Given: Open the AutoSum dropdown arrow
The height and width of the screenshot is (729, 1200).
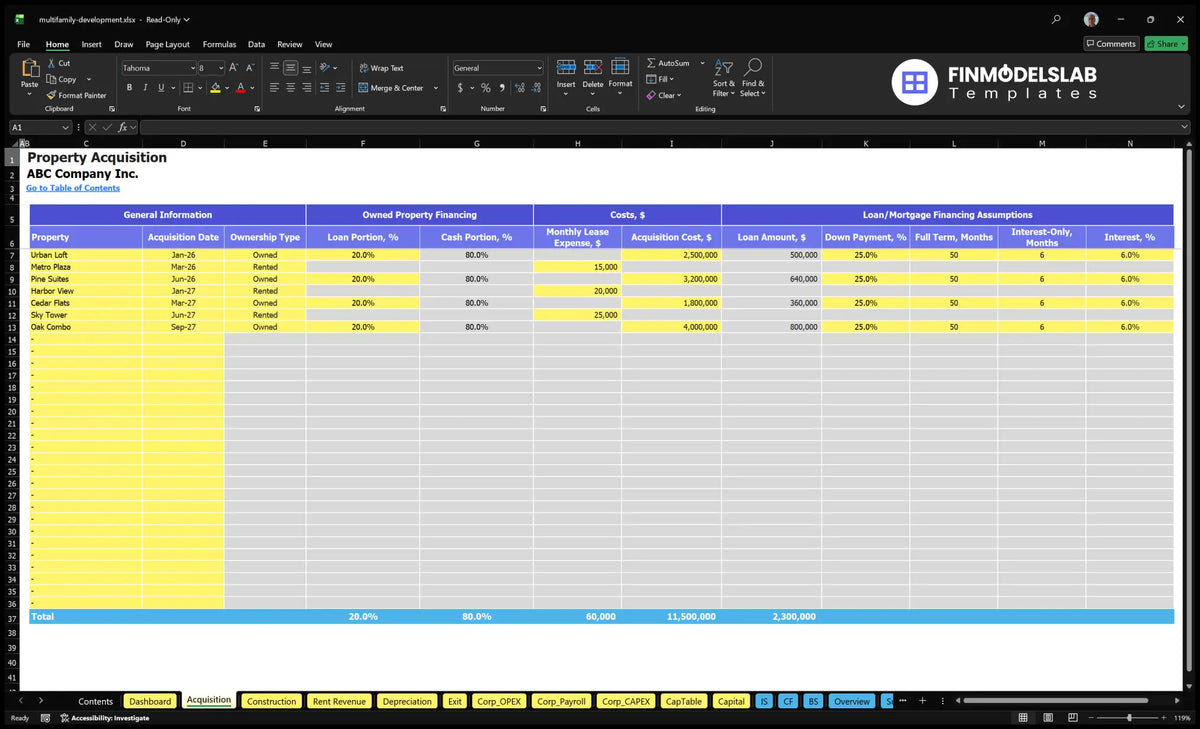Looking at the screenshot, I should (x=702, y=63).
